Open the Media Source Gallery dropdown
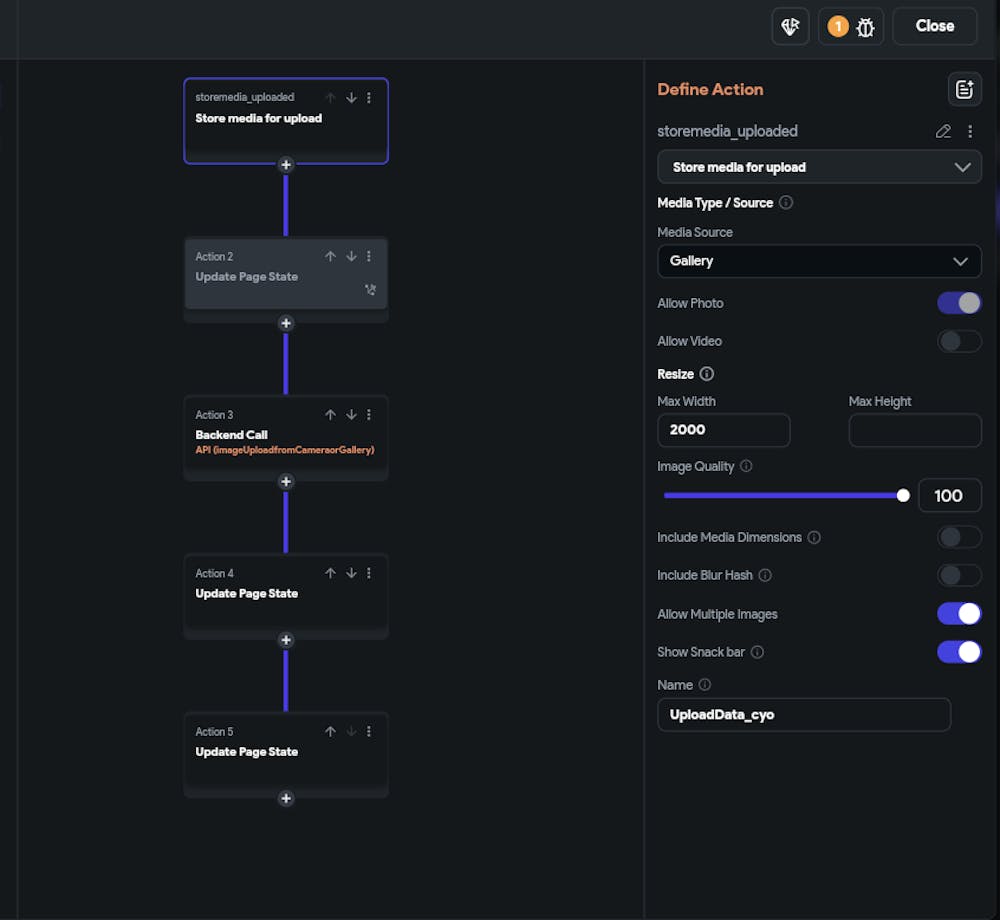1000x920 pixels. click(819, 261)
